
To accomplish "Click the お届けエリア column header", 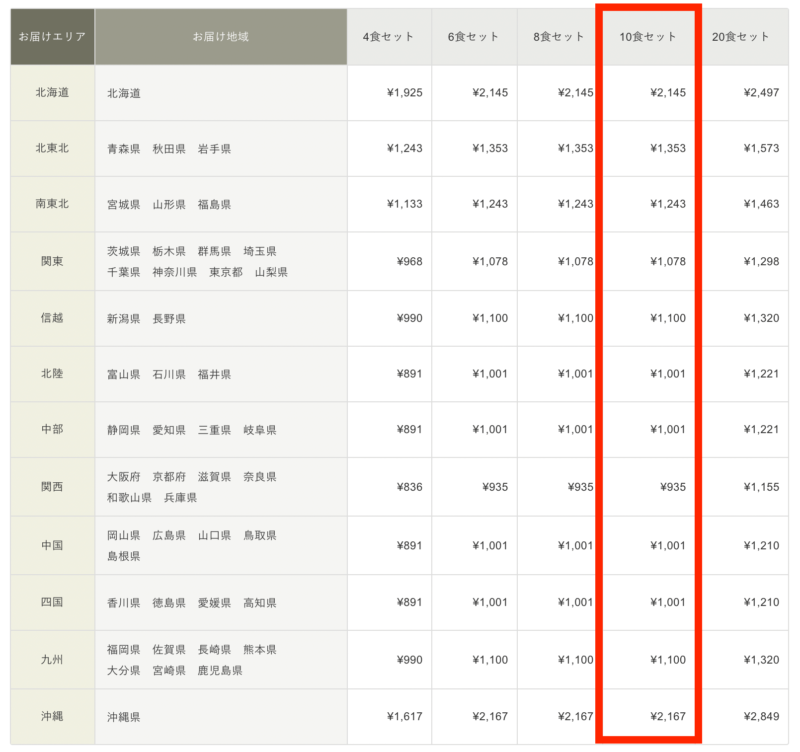I will coord(52,37).
